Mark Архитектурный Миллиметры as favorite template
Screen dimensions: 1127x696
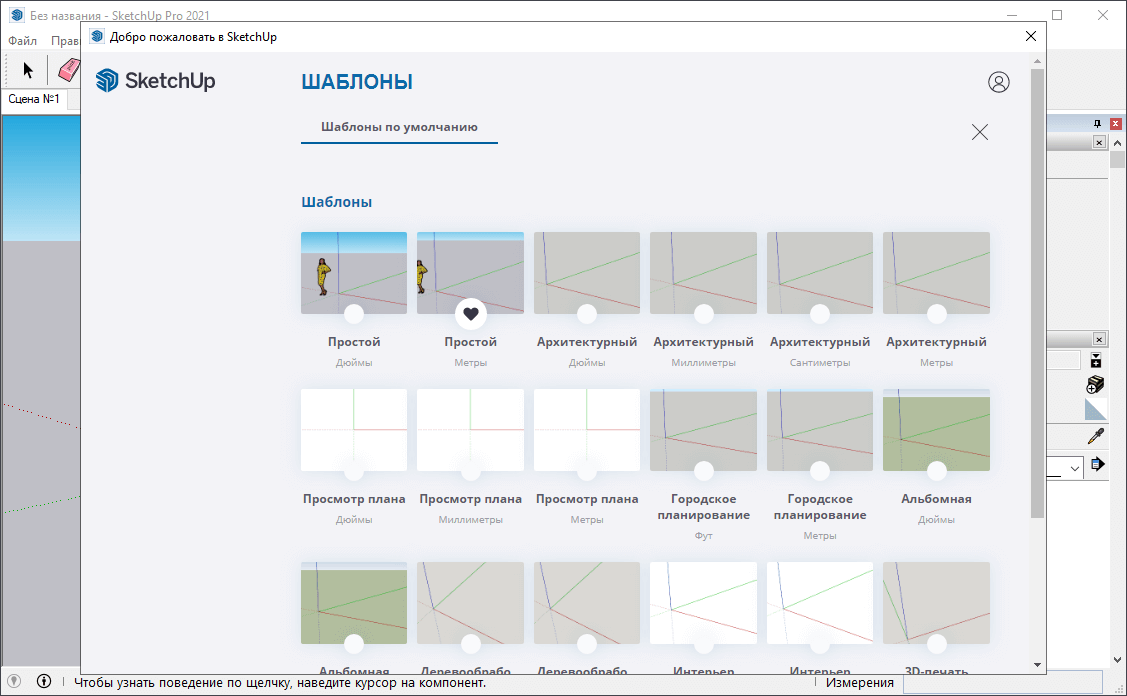pos(703,314)
